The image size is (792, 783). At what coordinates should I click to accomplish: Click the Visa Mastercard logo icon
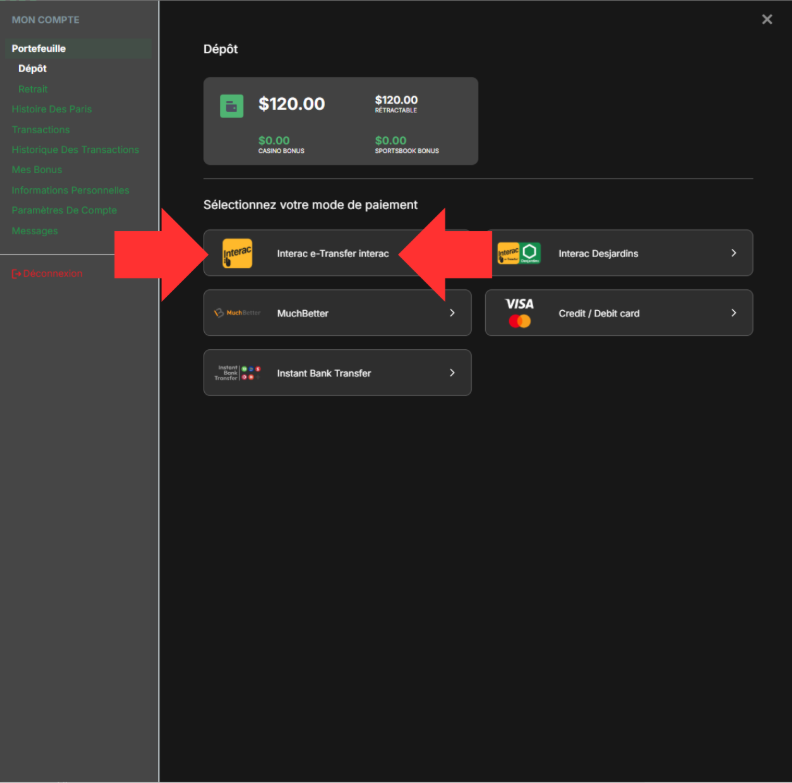click(519, 313)
